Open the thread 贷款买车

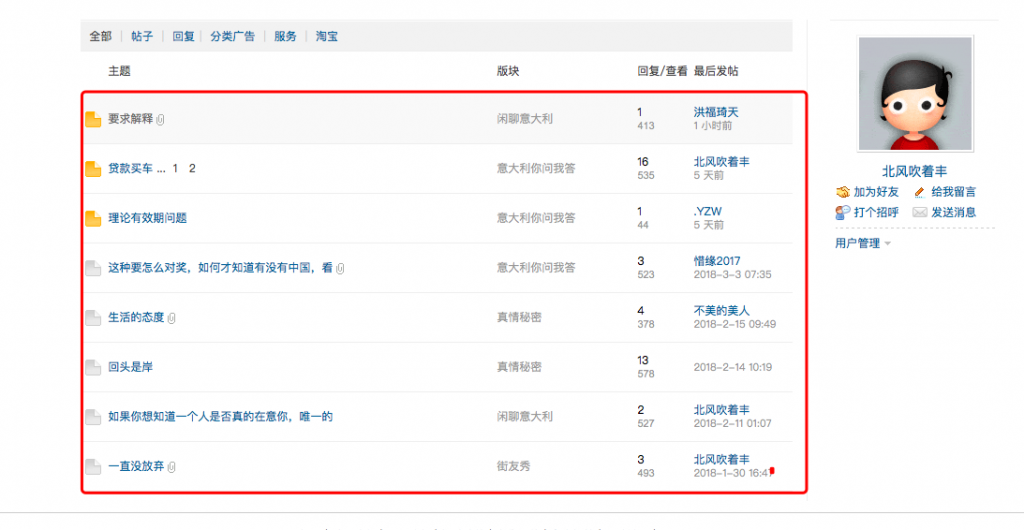[131, 168]
